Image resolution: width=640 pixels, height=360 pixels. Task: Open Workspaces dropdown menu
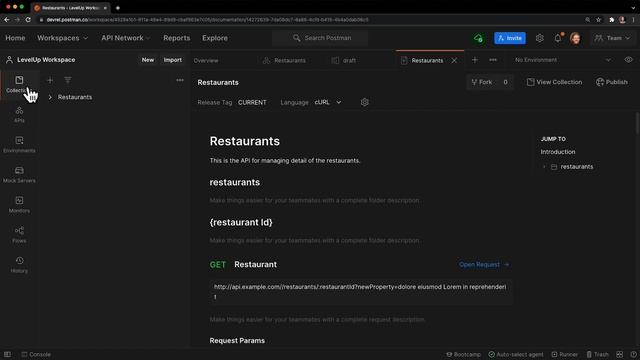pos(62,38)
